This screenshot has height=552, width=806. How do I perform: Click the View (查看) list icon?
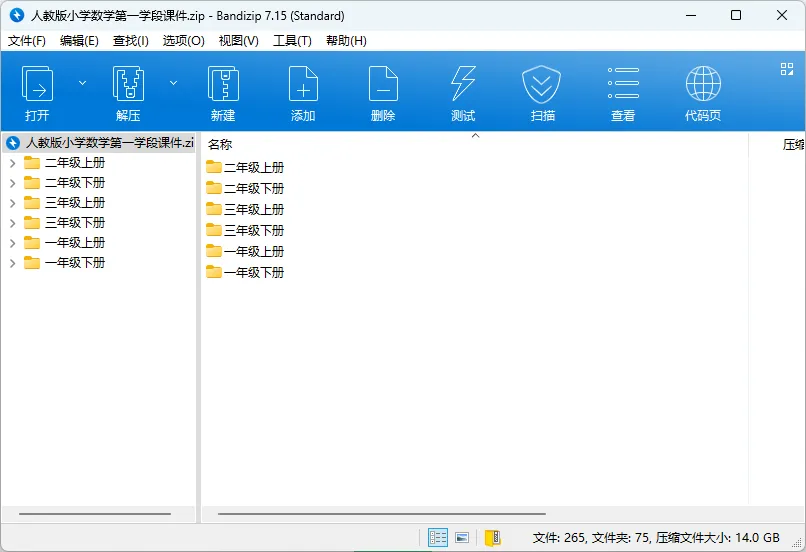tap(623, 83)
